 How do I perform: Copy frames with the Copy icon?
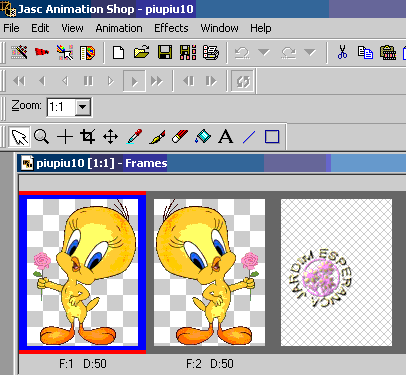click(x=365, y=53)
